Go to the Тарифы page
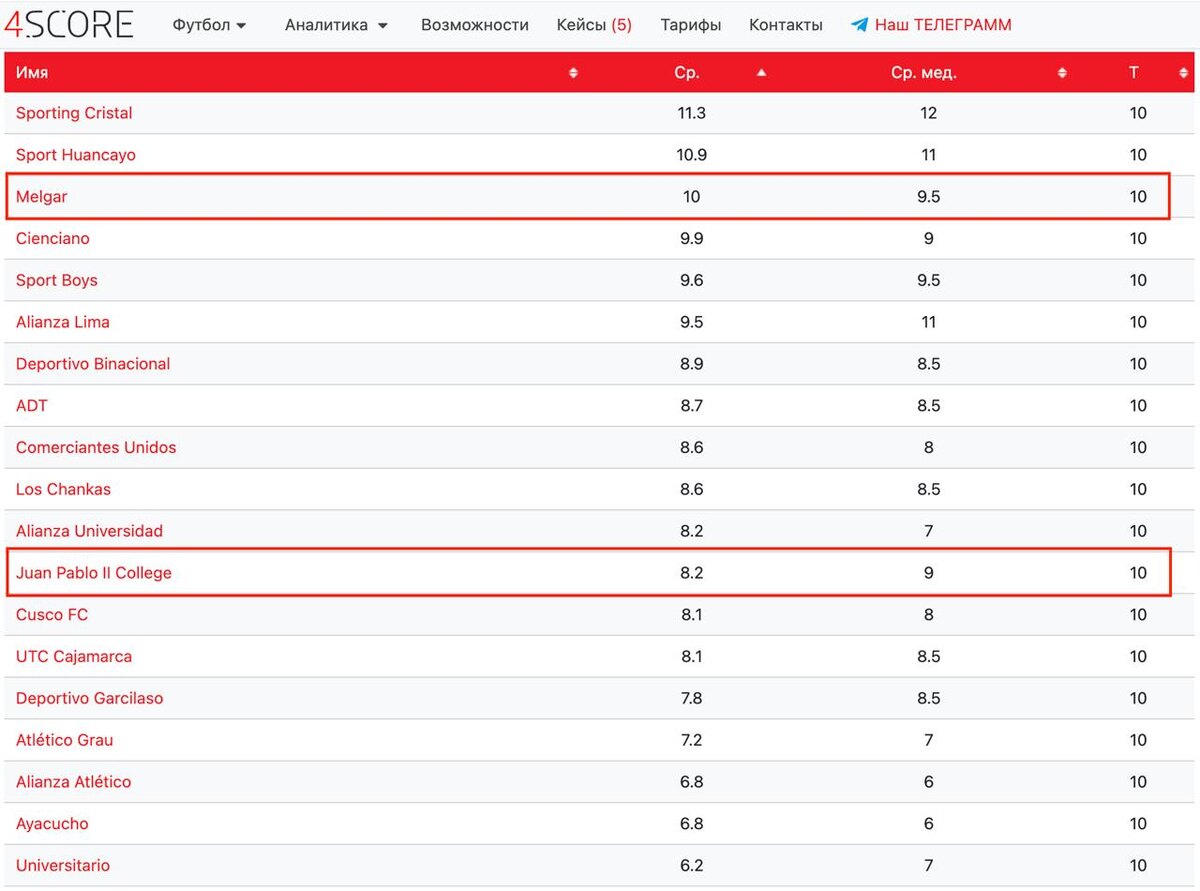The width and height of the screenshot is (1200, 891). (x=691, y=25)
